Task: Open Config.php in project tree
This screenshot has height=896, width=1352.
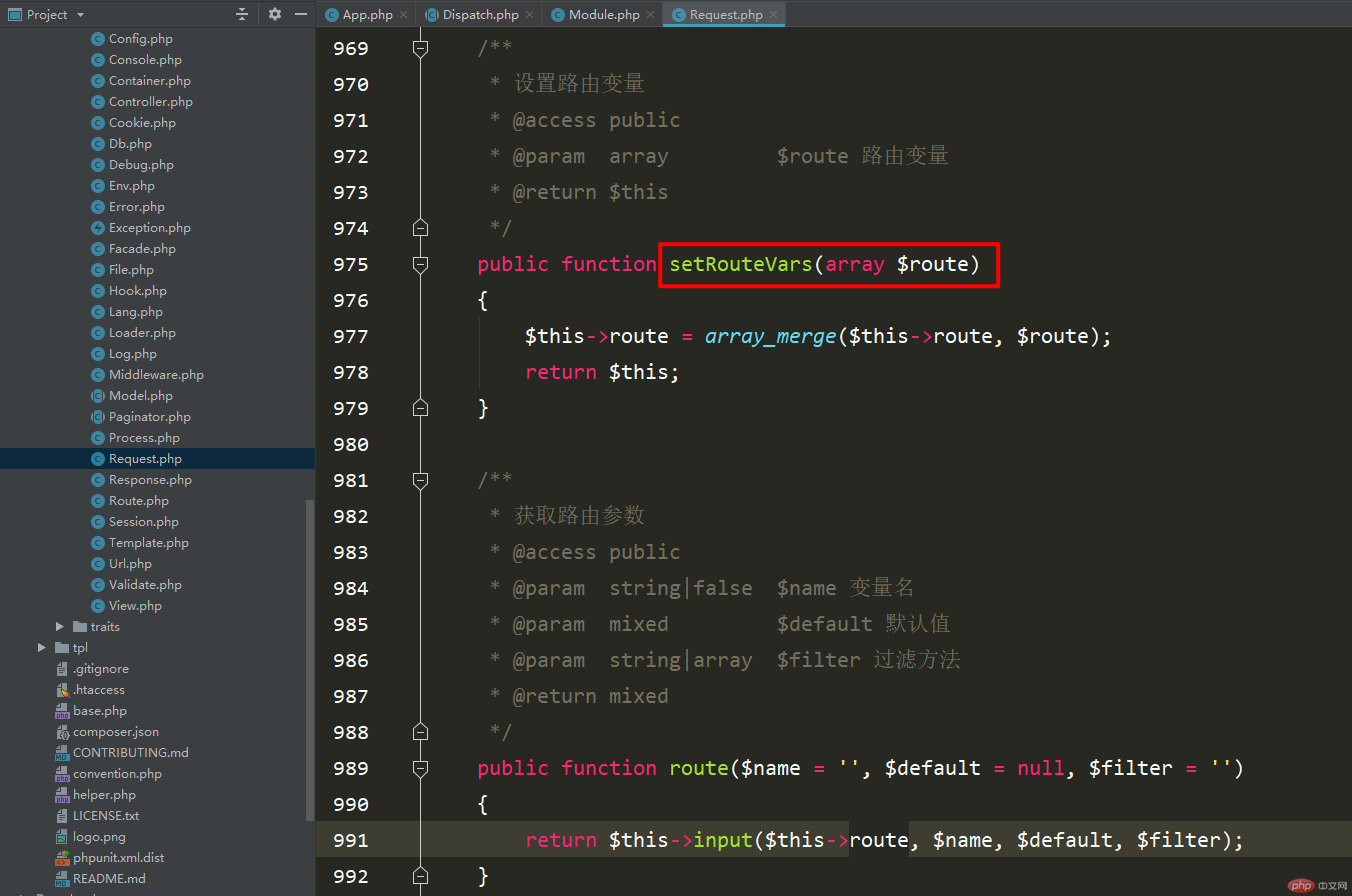Action: 140,38
